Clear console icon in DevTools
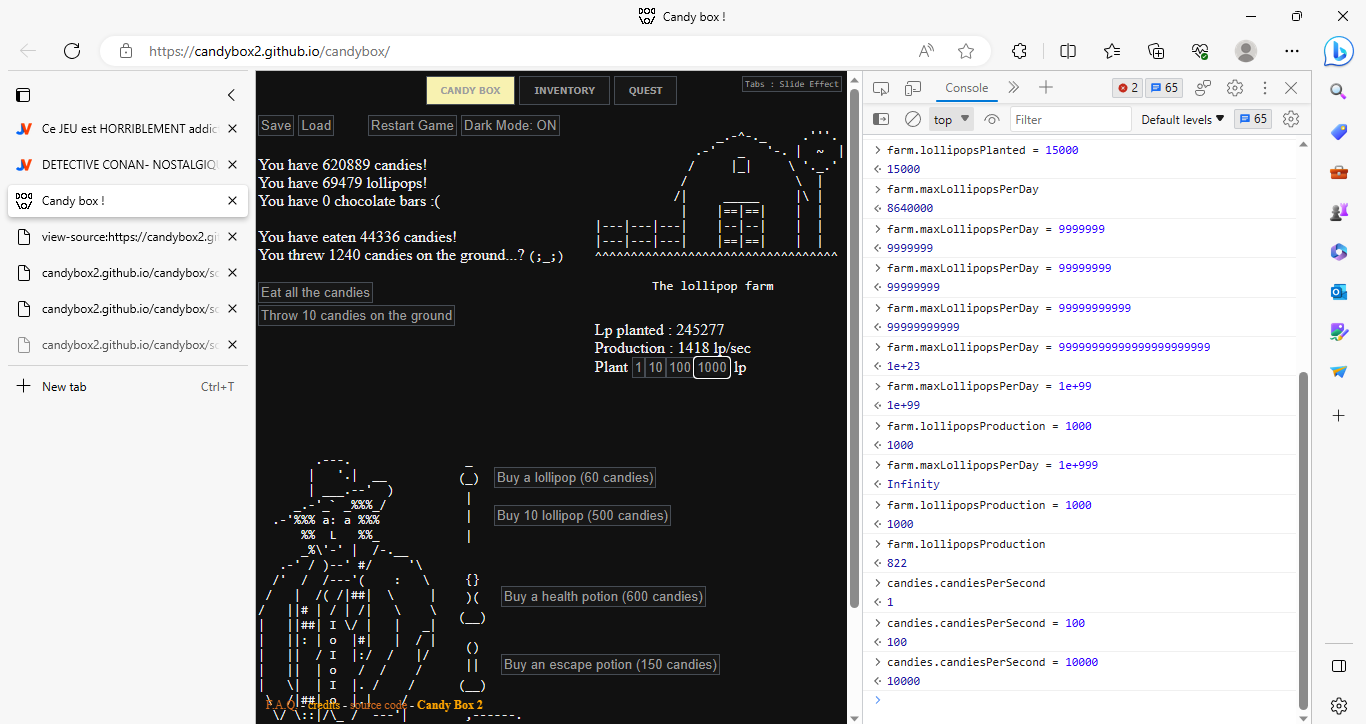This screenshot has height=724, width=1368. [x=912, y=119]
